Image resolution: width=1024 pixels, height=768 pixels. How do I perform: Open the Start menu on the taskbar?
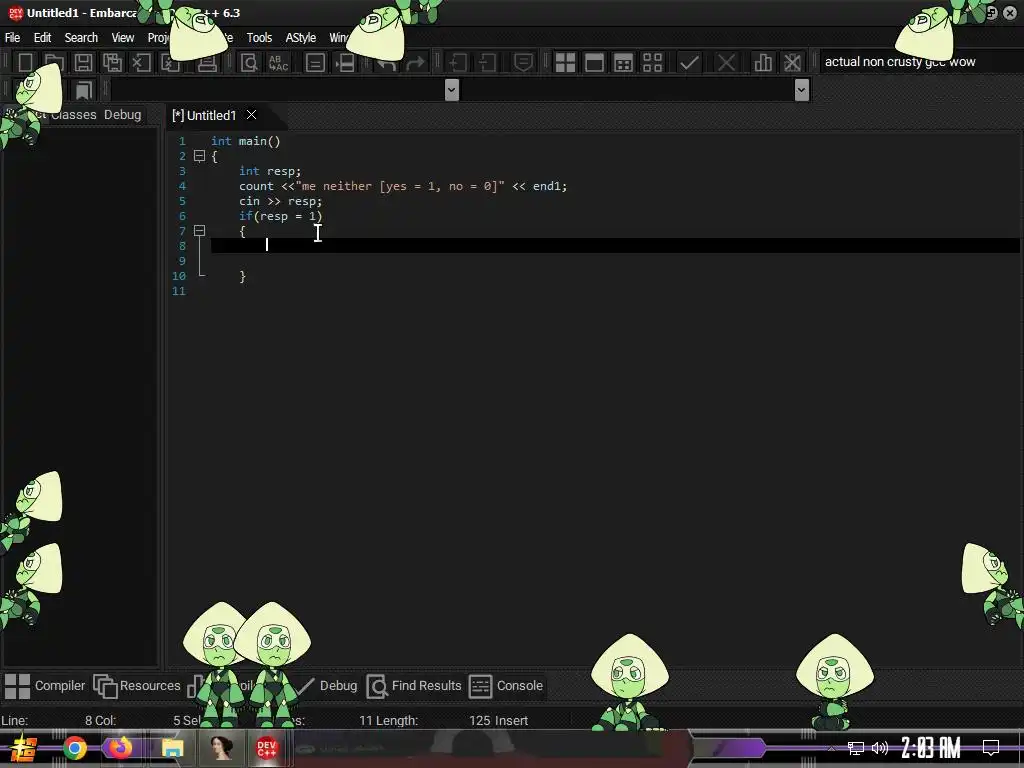tap(24, 748)
